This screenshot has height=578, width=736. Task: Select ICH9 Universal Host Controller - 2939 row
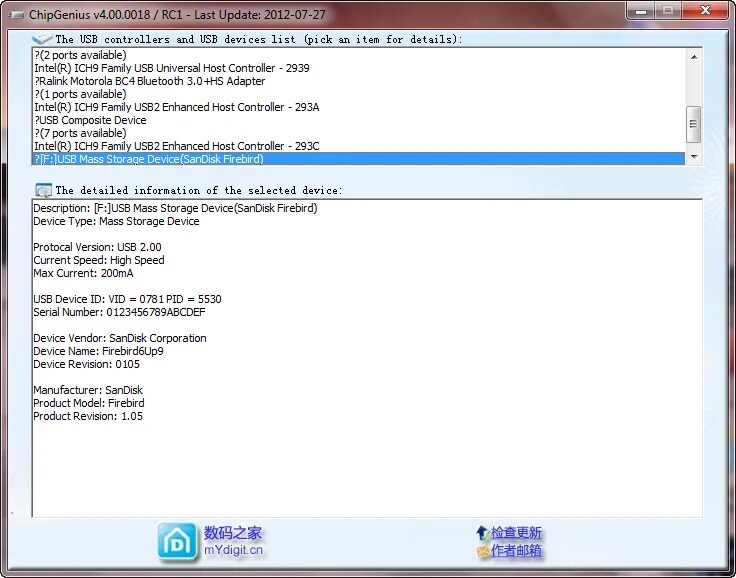(359, 68)
